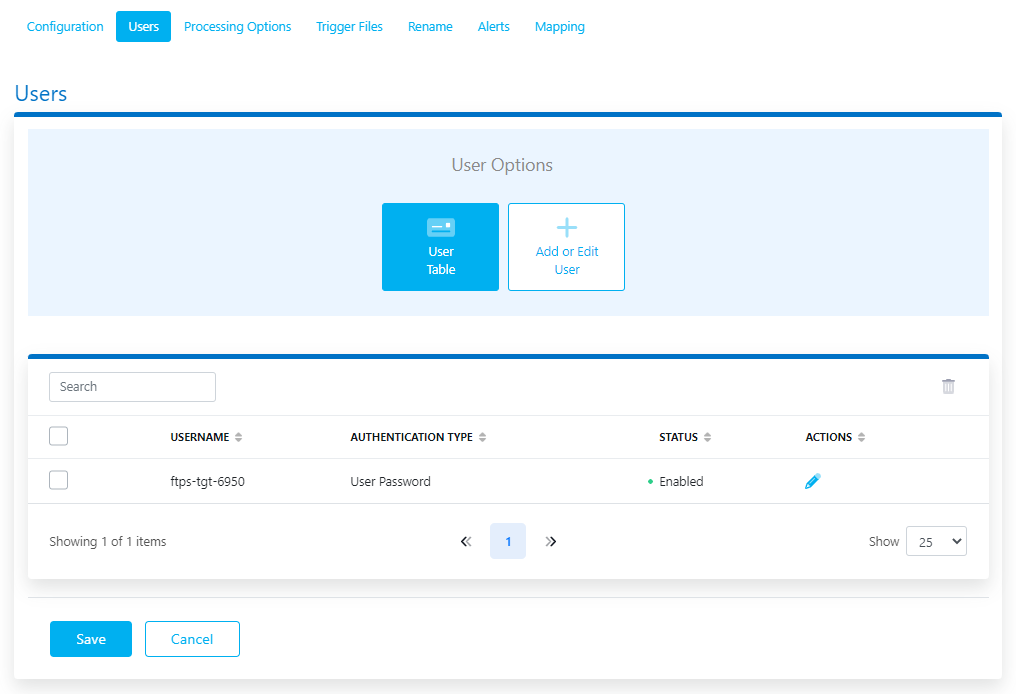Select the User Table option
1016x694 pixels.
(440, 247)
